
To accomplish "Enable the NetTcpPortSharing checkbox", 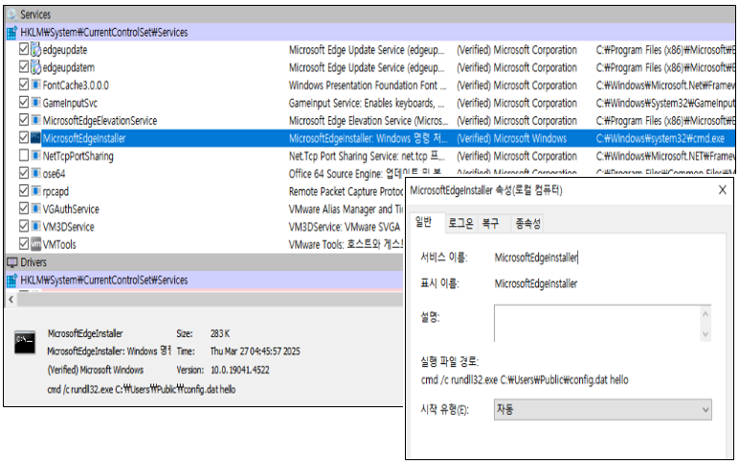I will point(24,155).
